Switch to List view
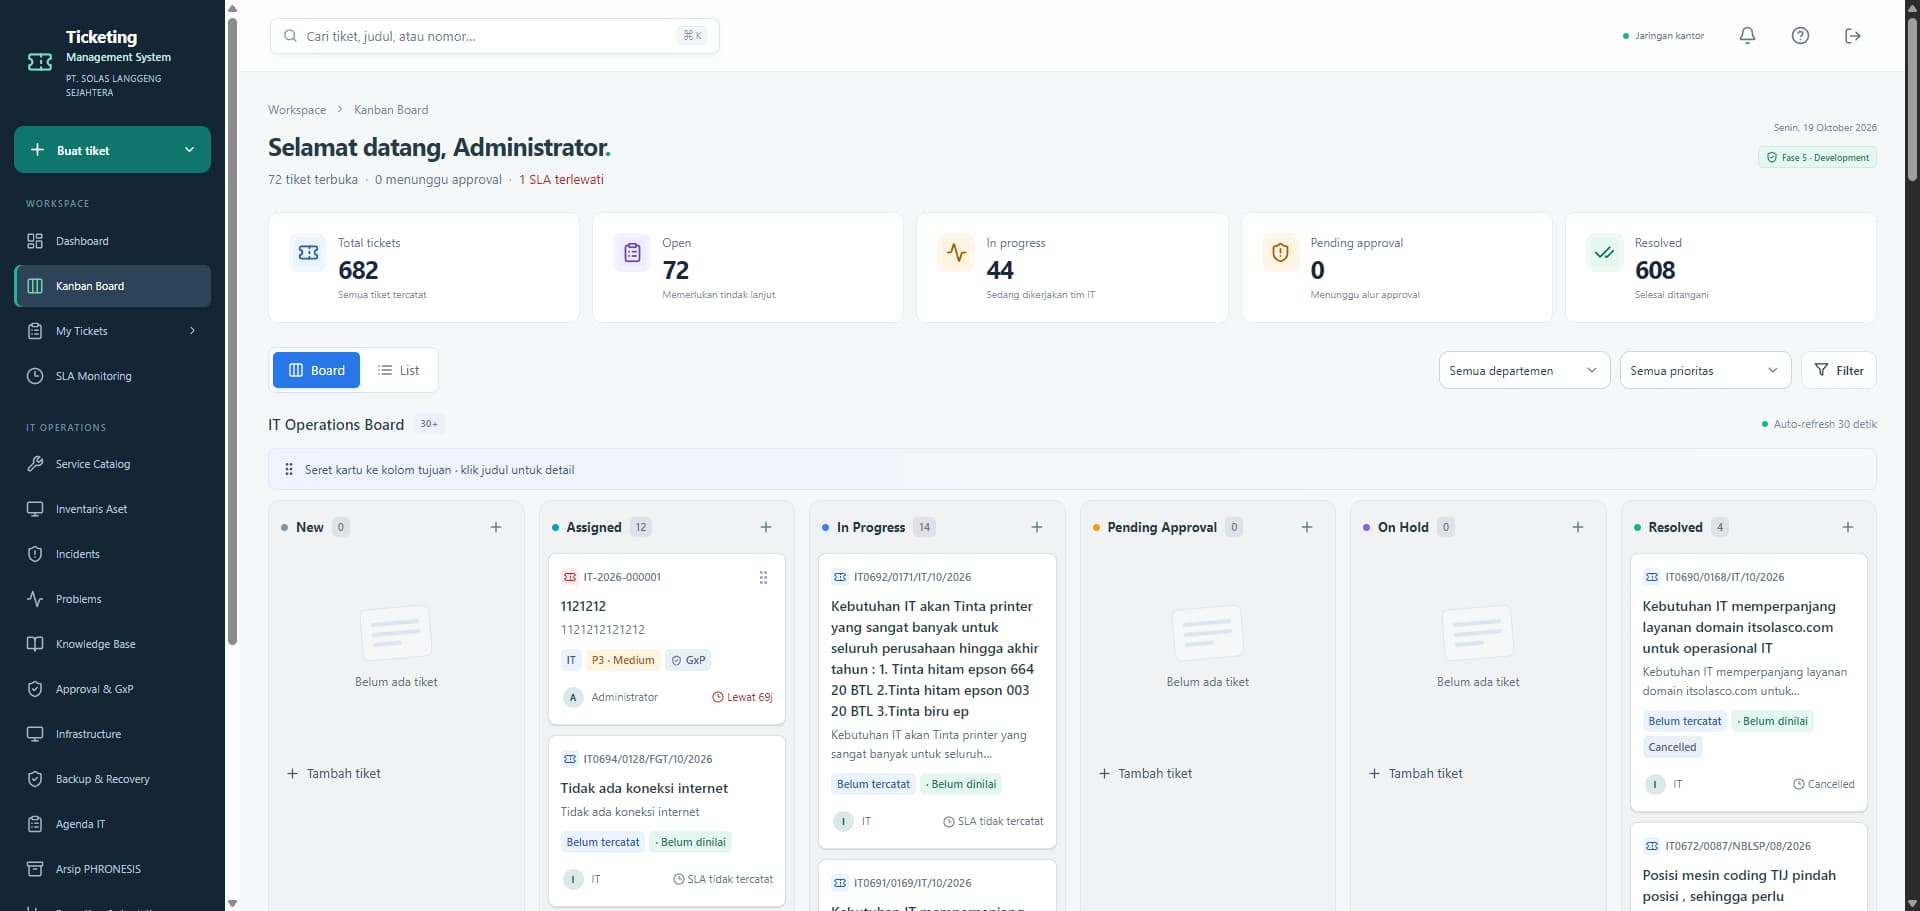Image resolution: width=1920 pixels, height=911 pixels. [398, 370]
